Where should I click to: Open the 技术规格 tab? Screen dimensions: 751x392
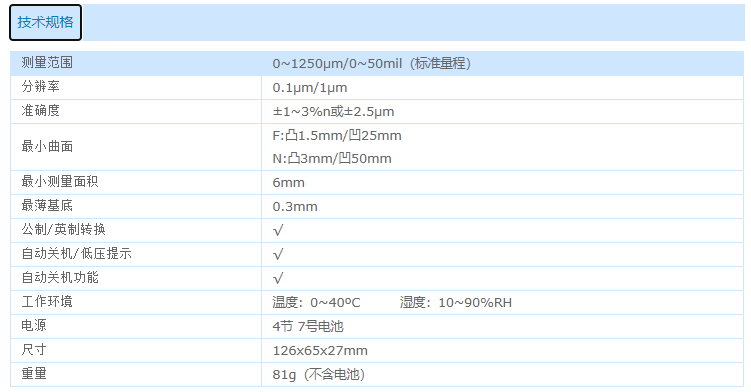coord(46,23)
